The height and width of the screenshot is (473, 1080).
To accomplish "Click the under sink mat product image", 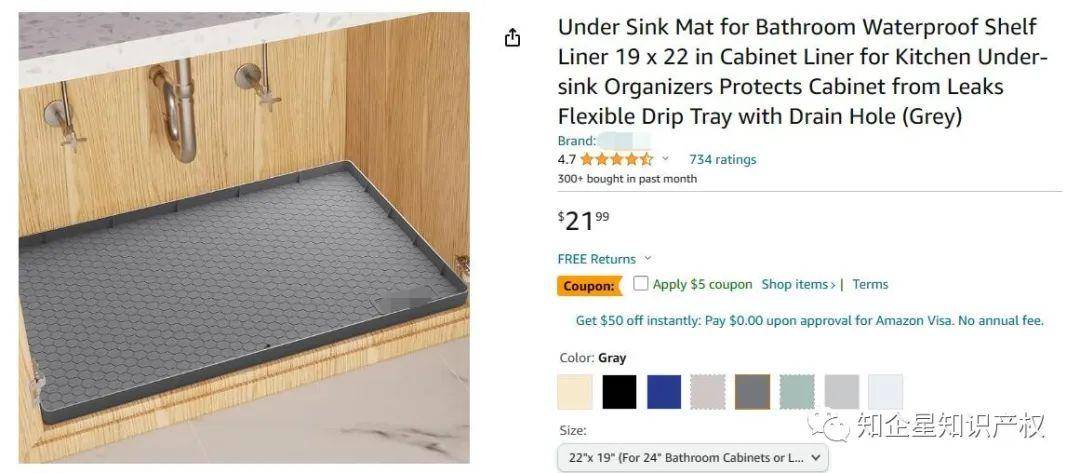I will [x=244, y=238].
